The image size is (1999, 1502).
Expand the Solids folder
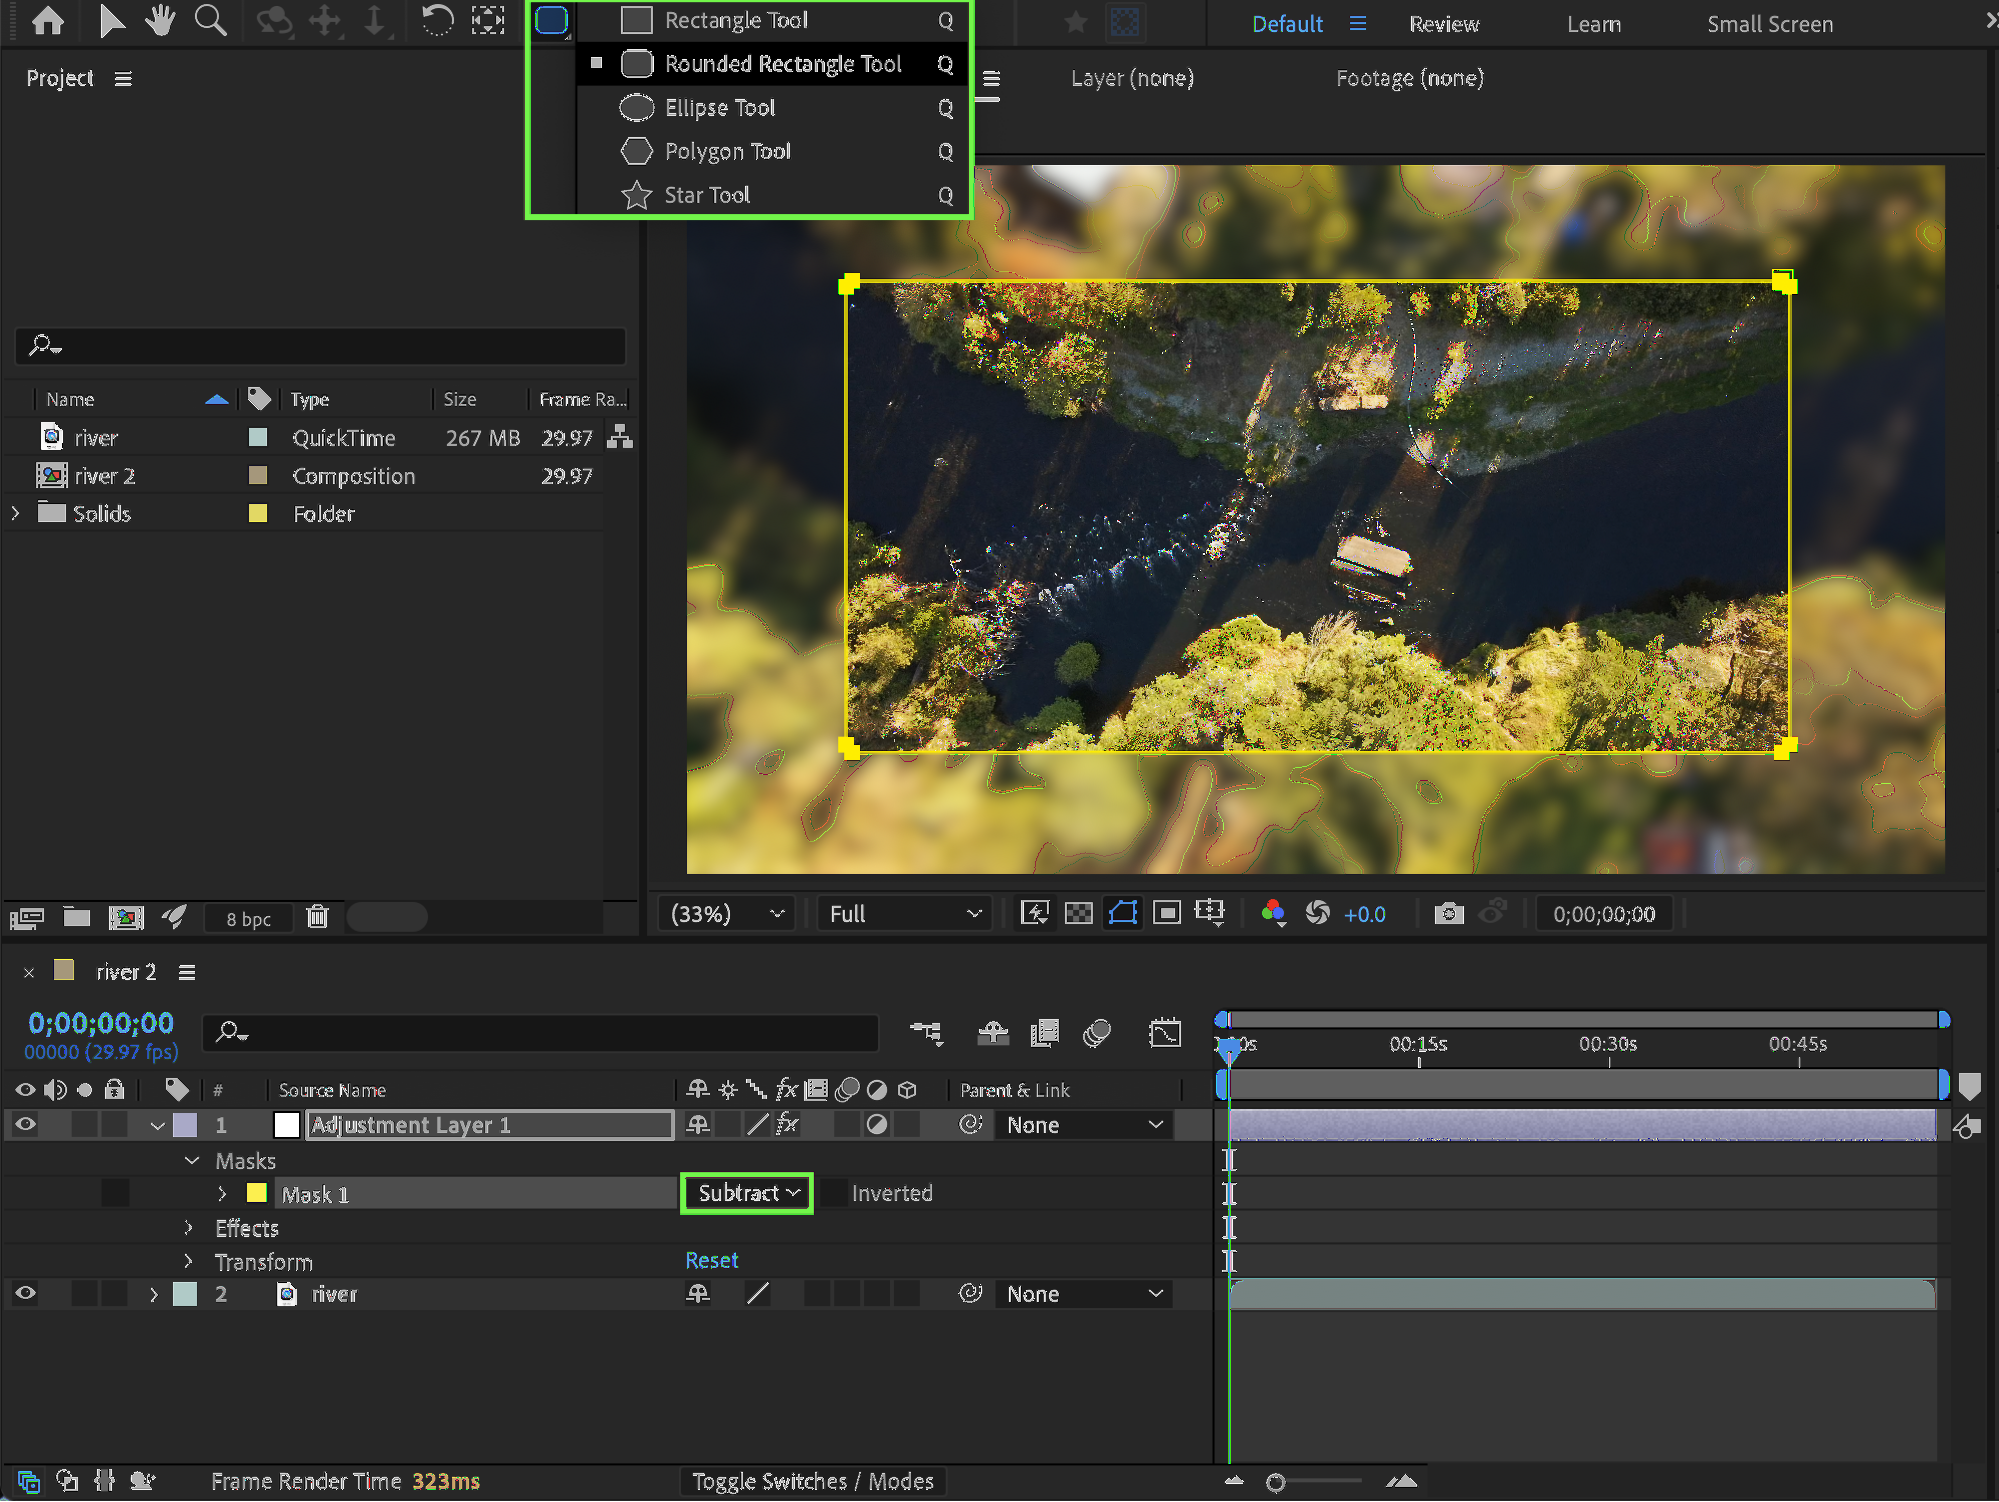point(16,513)
